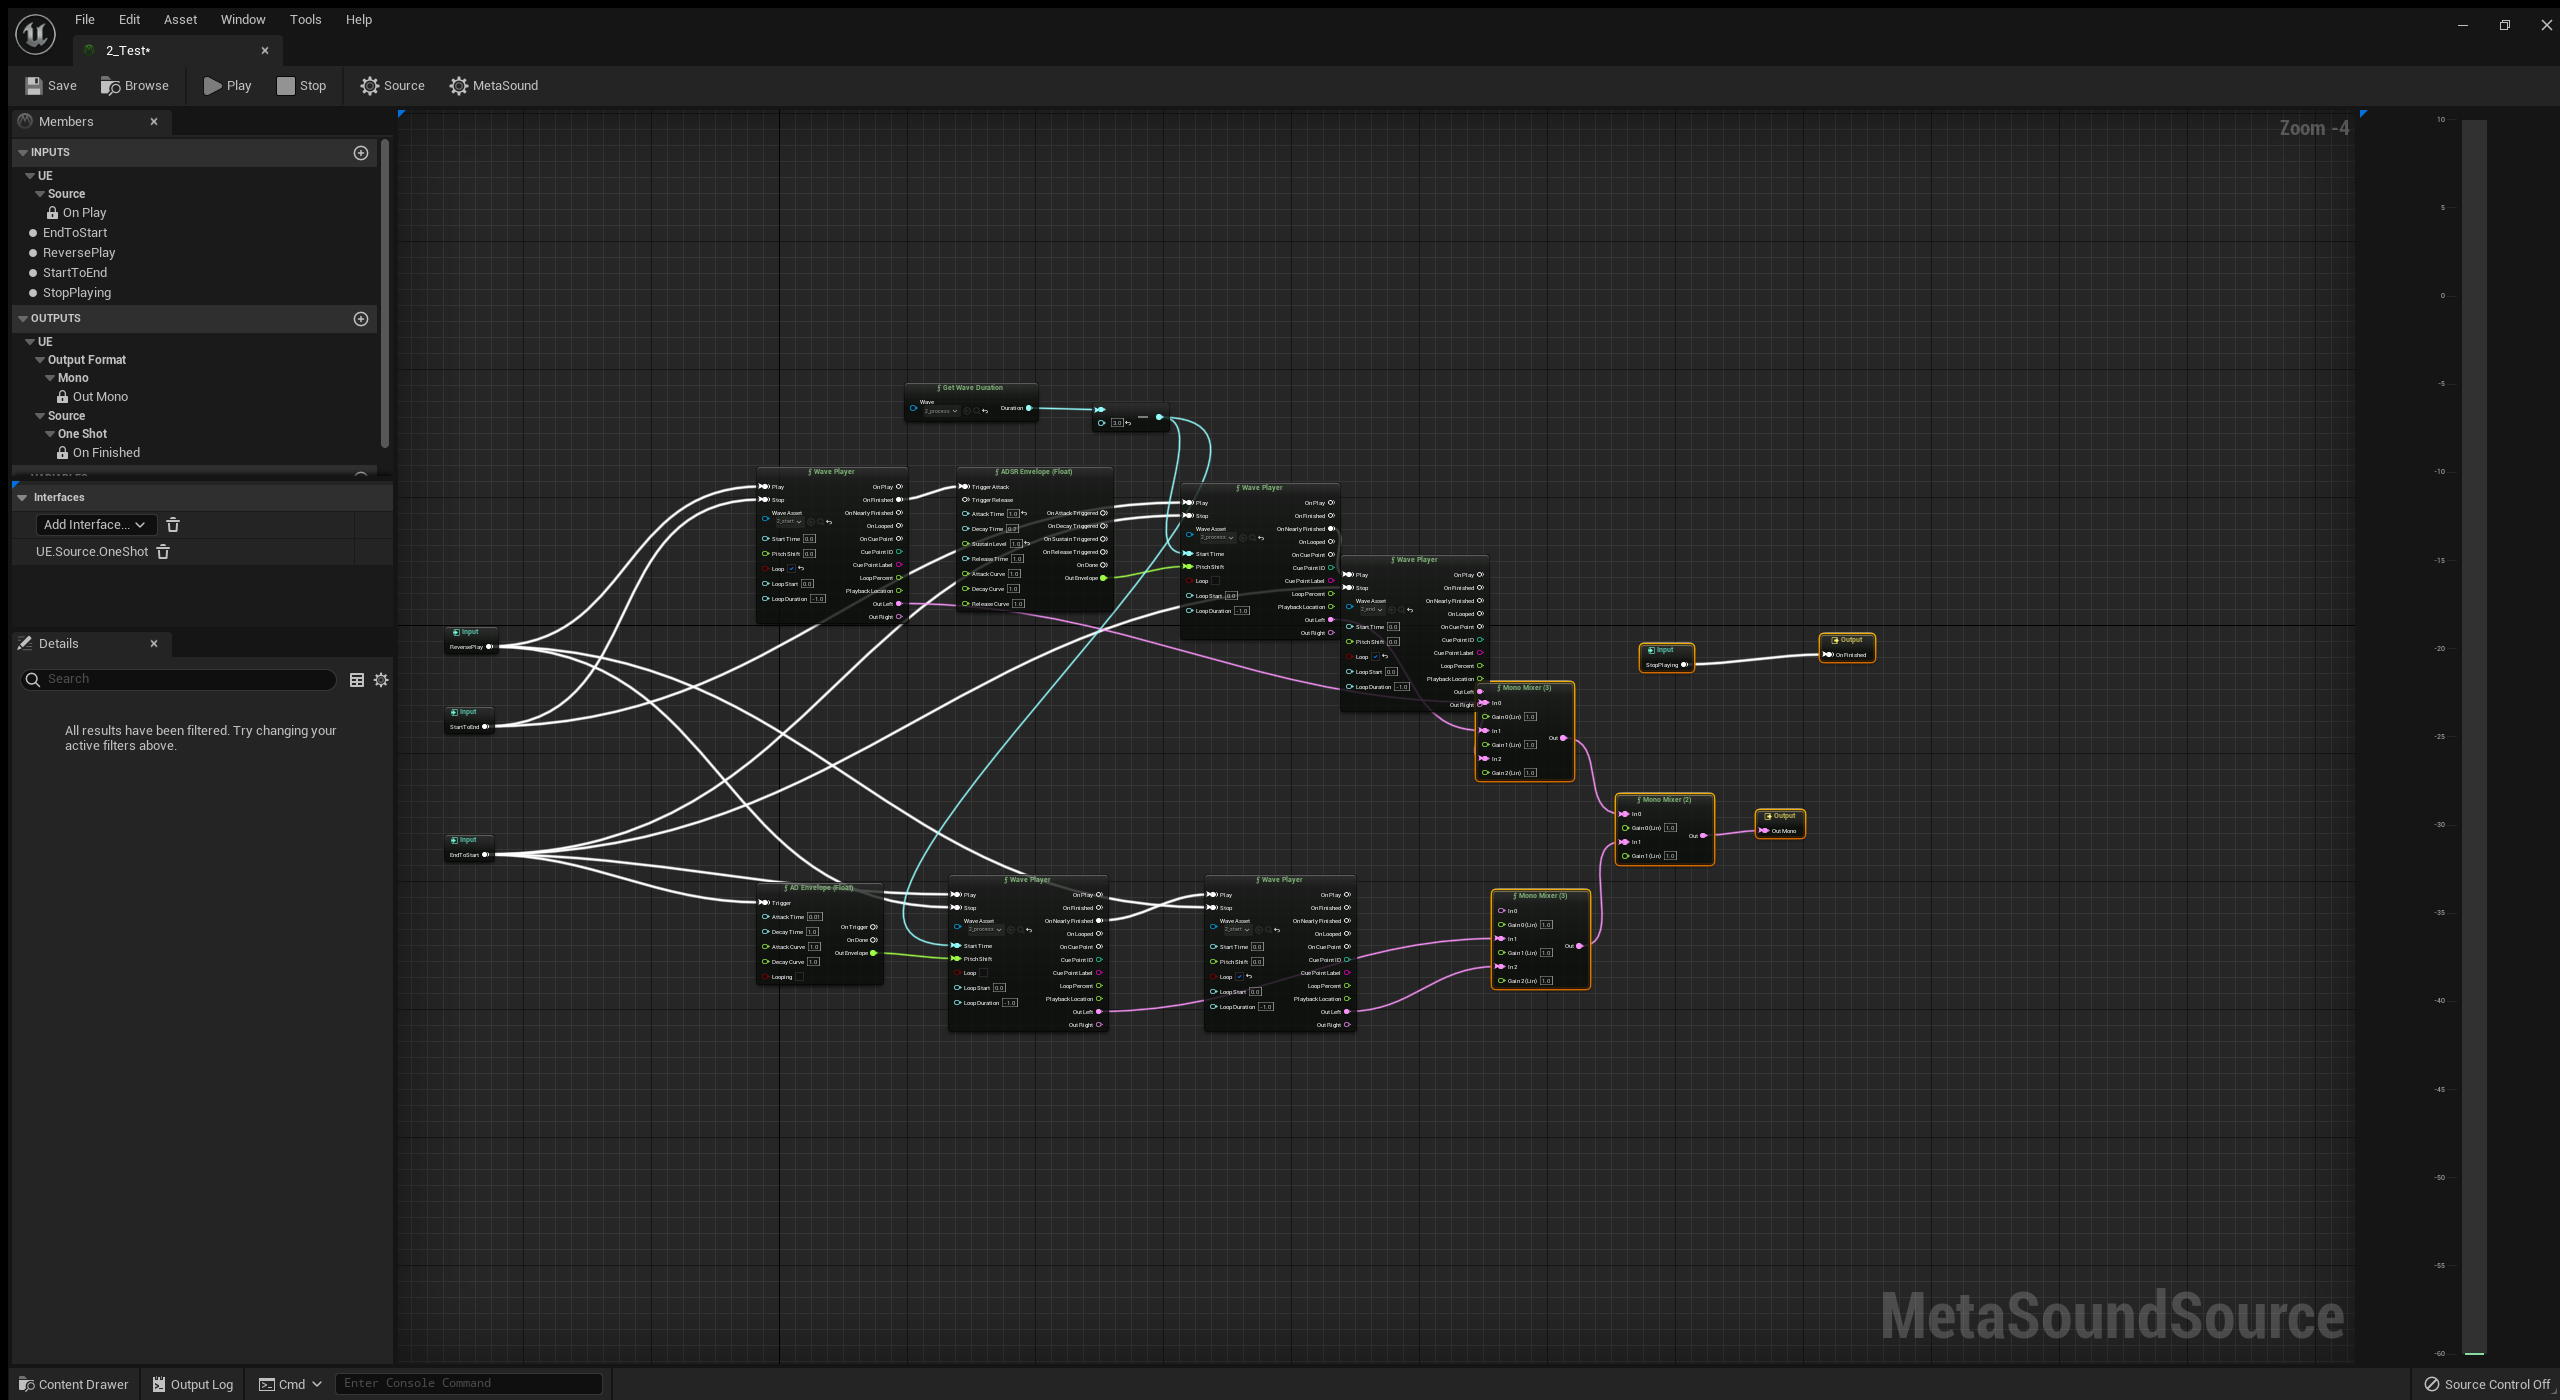Open Wave dropdown in Get Wave Duration
Image resolution: width=2560 pixels, height=1400 pixels.
[x=942, y=411]
